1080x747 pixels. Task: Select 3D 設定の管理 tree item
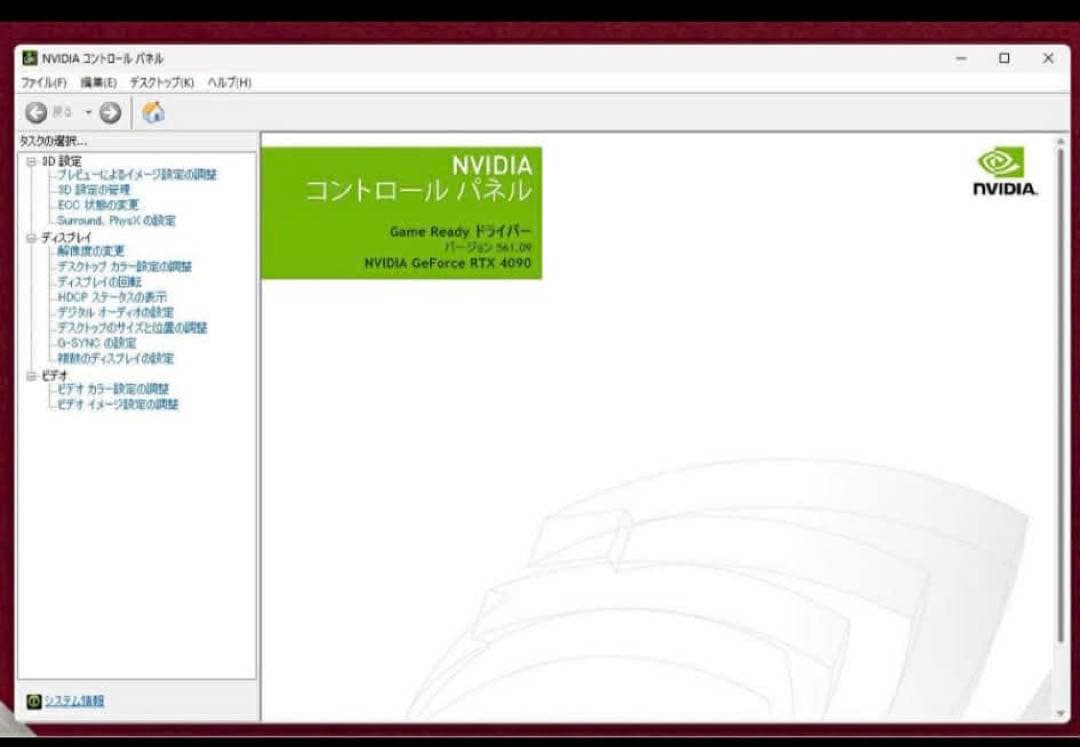coord(94,190)
